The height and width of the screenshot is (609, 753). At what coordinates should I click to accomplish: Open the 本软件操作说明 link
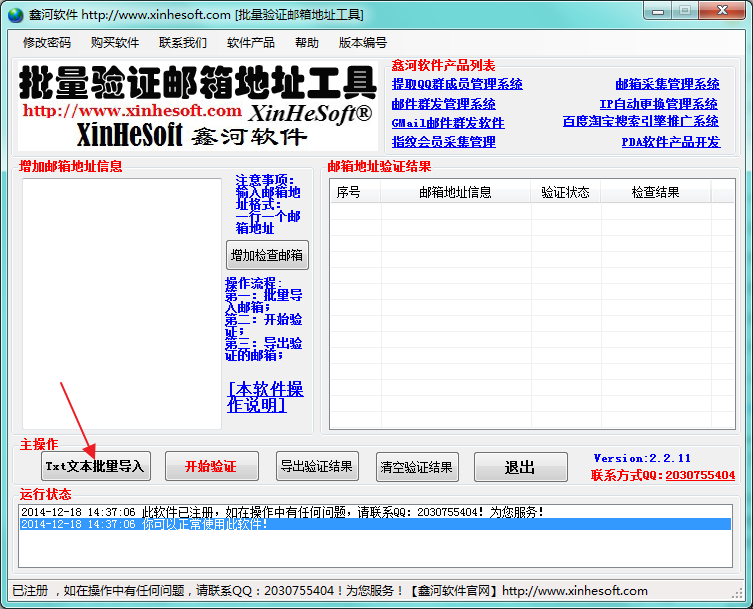pyautogui.click(x=265, y=397)
